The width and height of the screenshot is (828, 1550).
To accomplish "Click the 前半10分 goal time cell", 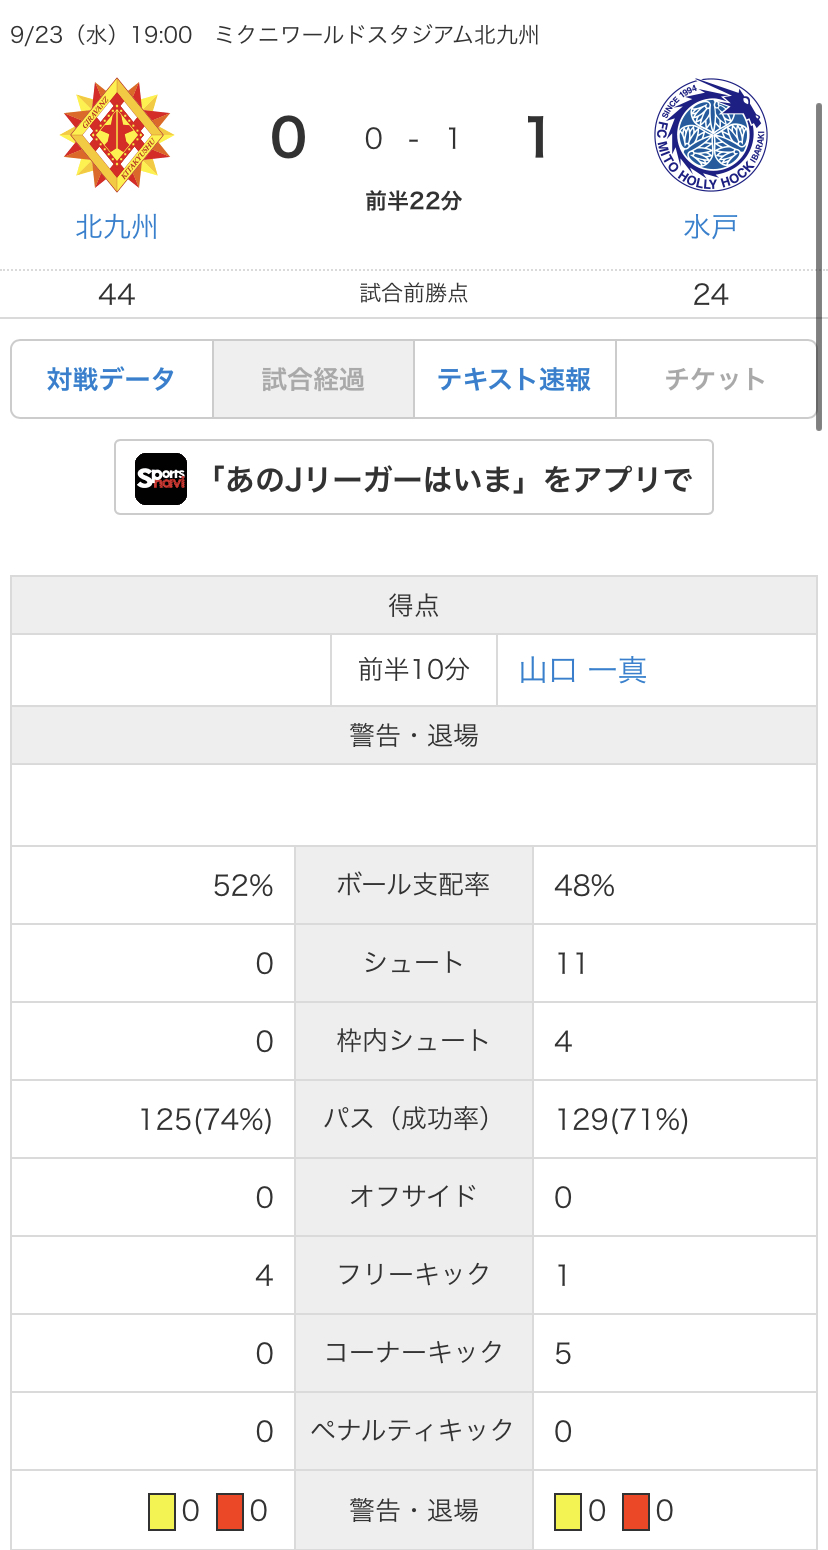I will pos(413,670).
